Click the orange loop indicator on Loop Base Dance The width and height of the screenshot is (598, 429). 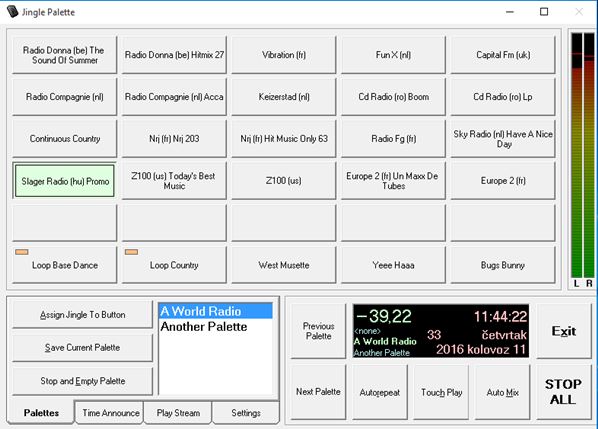click(22, 252)
